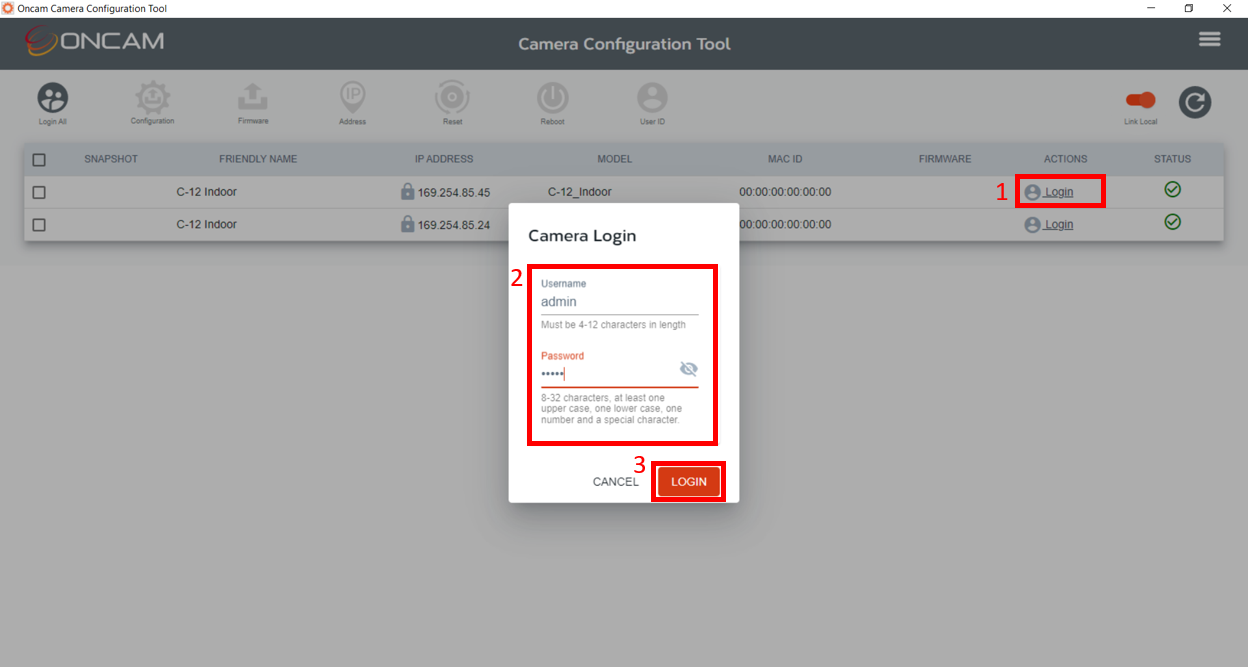Image resolution: width=1249 pixels, height=667 pixels.
Task: Click the Login All icon
Action: [52, 98]
